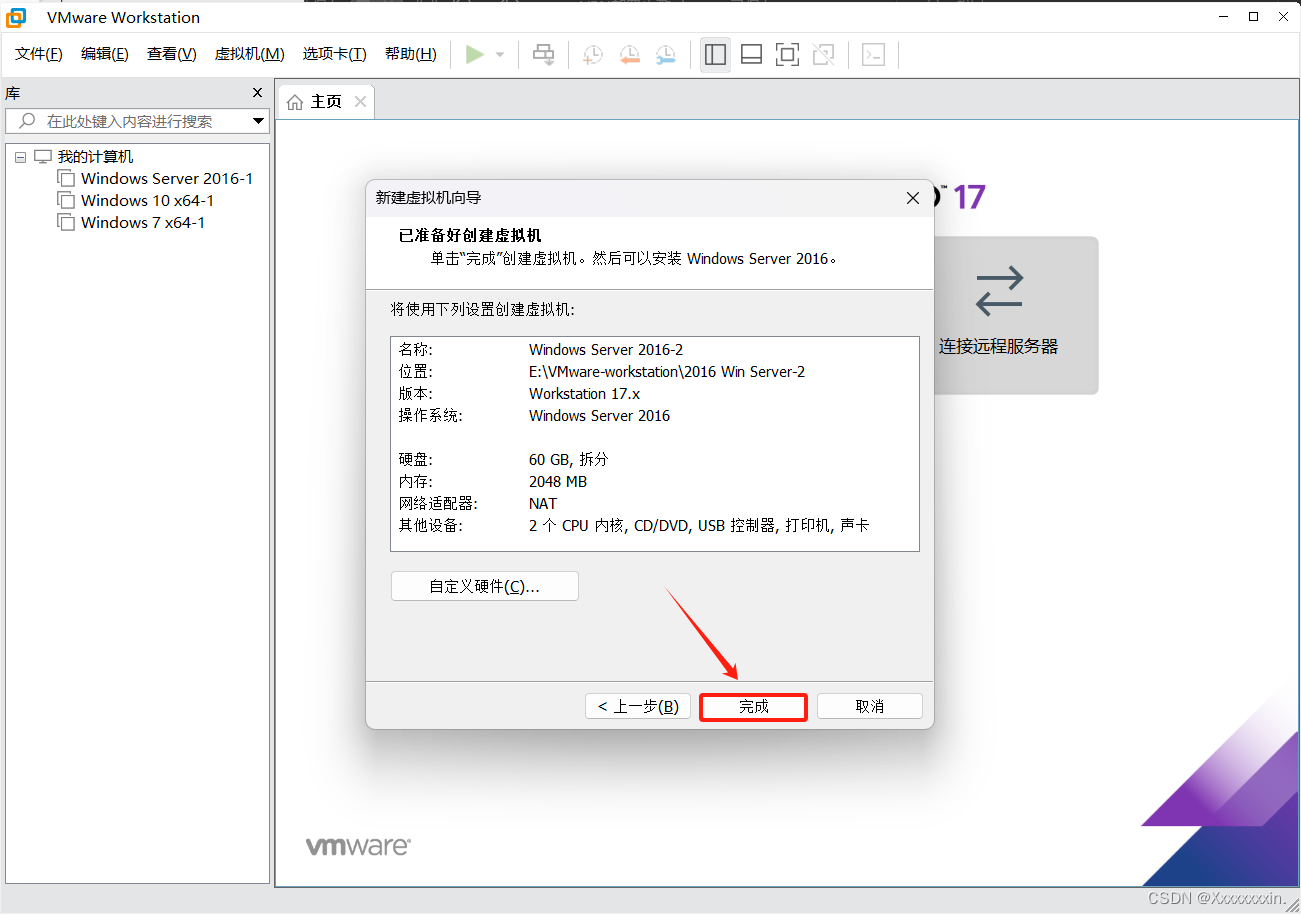The image size is (1301, 914).
Task: Close the library panel with X
Action: pos(257,93)
